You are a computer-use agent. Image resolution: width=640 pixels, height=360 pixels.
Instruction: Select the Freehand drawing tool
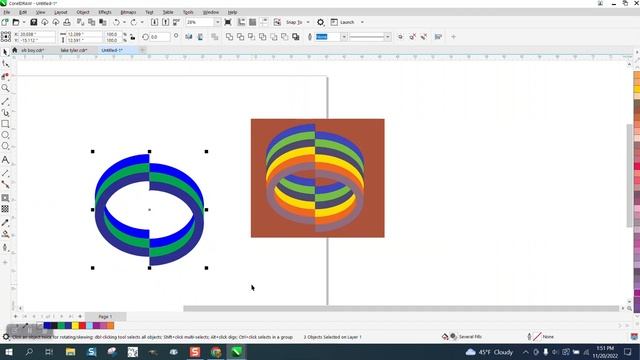tap(5, 101)
